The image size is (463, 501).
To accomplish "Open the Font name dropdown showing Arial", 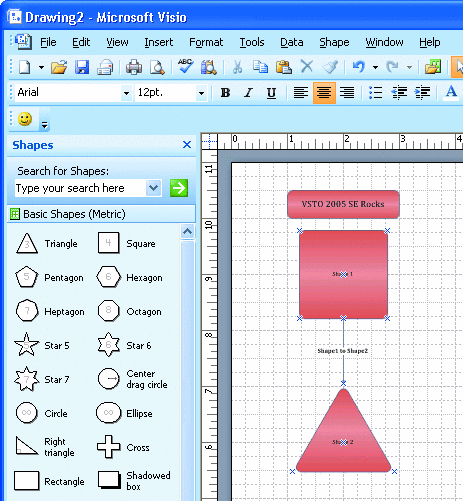I will tap(126, 93).
